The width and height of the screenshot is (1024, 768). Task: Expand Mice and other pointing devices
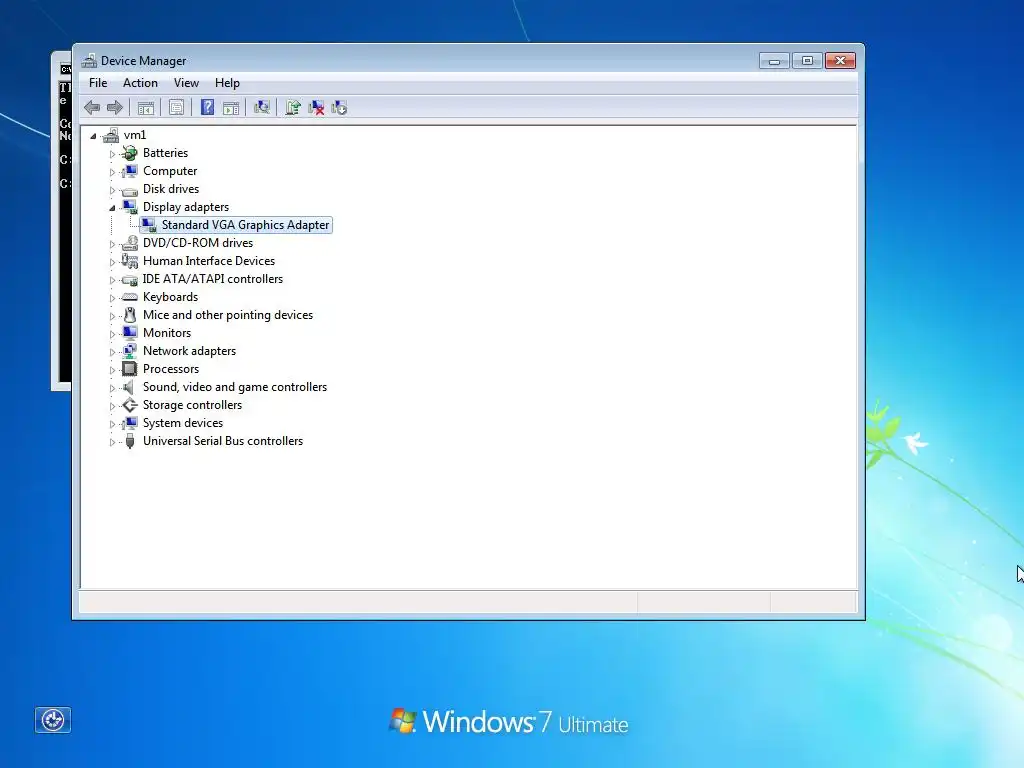coord(112,316)
